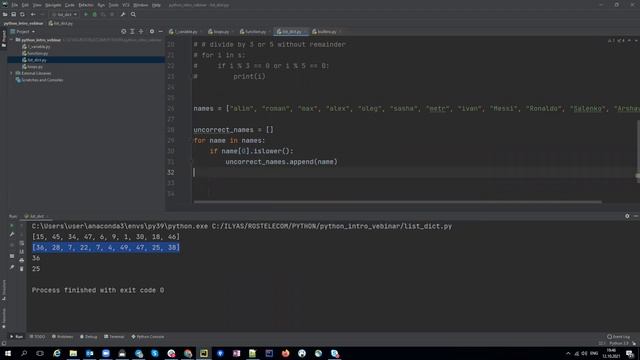The image size is (640, 360).
Task: Open the Window menu
Action: (140, 5)
